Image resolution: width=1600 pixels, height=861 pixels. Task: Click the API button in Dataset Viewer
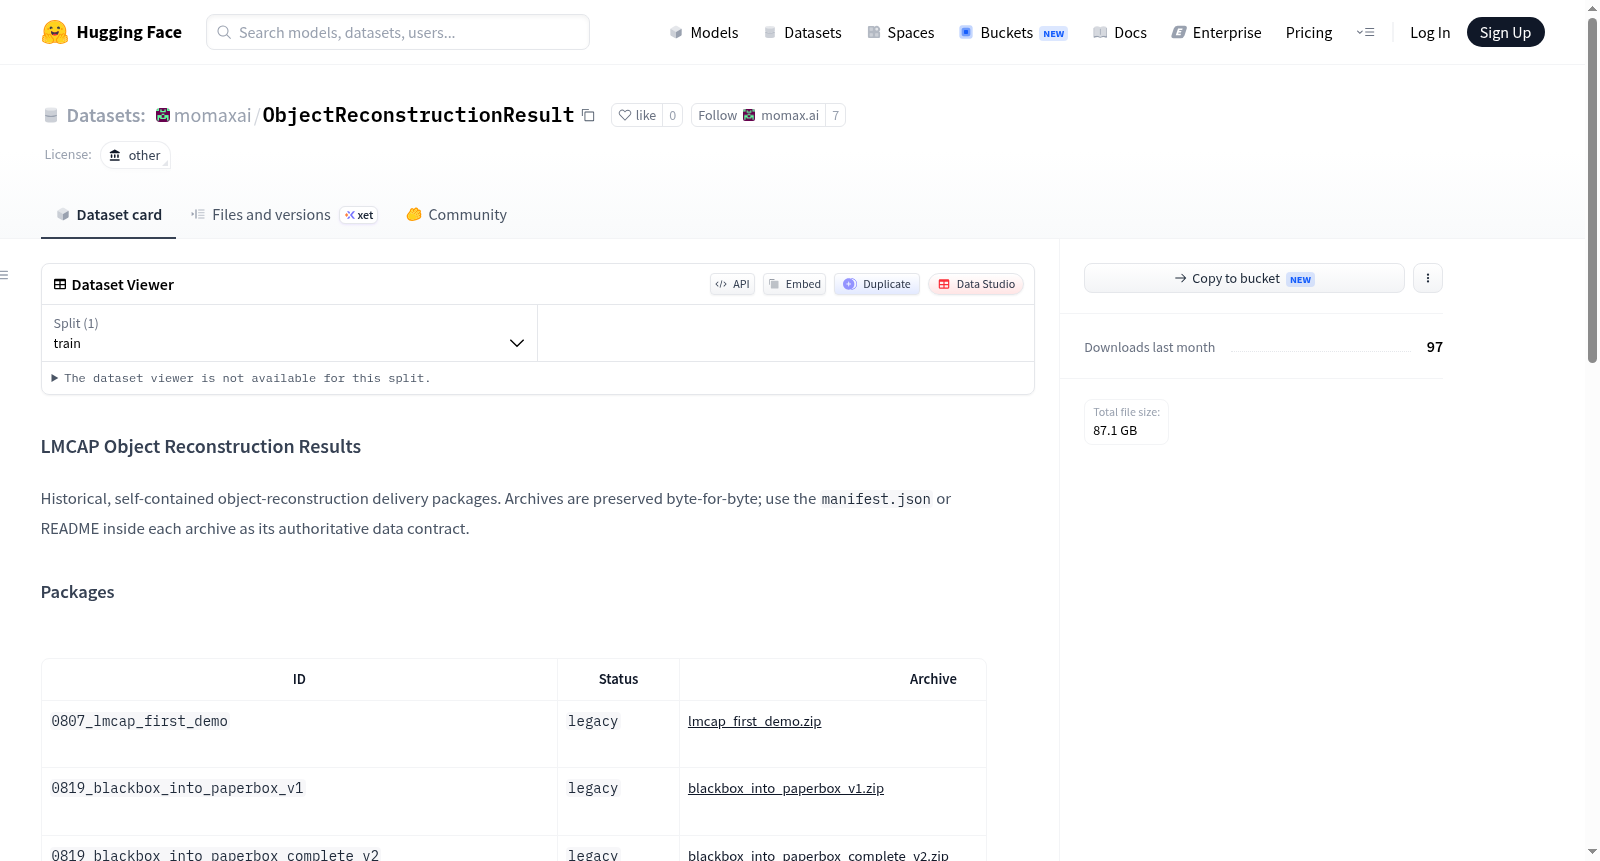(x=733, y=284)
